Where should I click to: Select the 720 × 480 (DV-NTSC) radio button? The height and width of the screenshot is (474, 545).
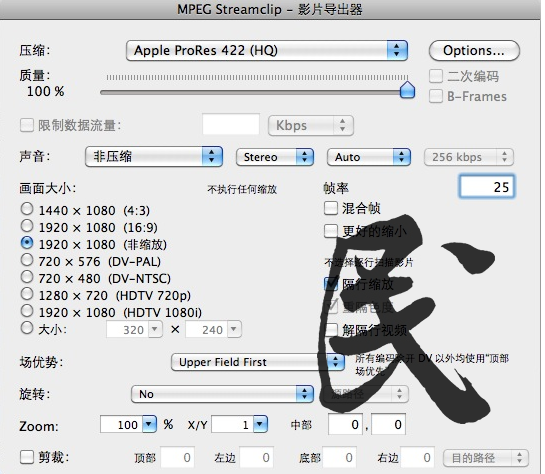pos(27,277)
